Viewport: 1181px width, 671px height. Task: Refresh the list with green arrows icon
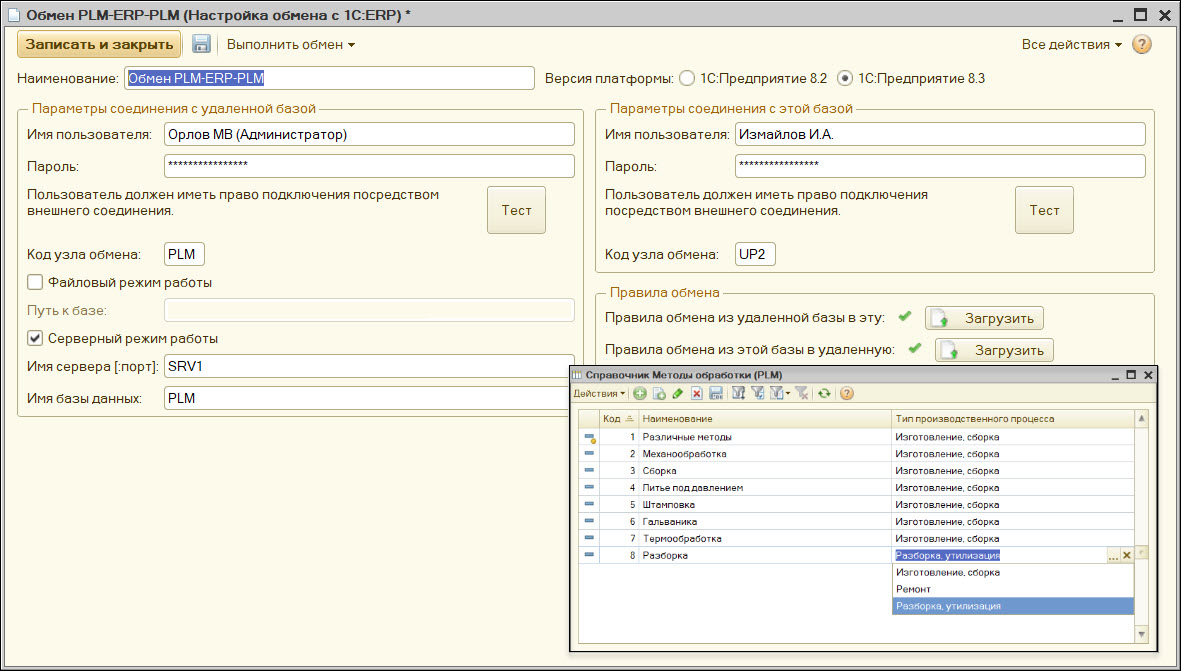click(x=824, y=394)
